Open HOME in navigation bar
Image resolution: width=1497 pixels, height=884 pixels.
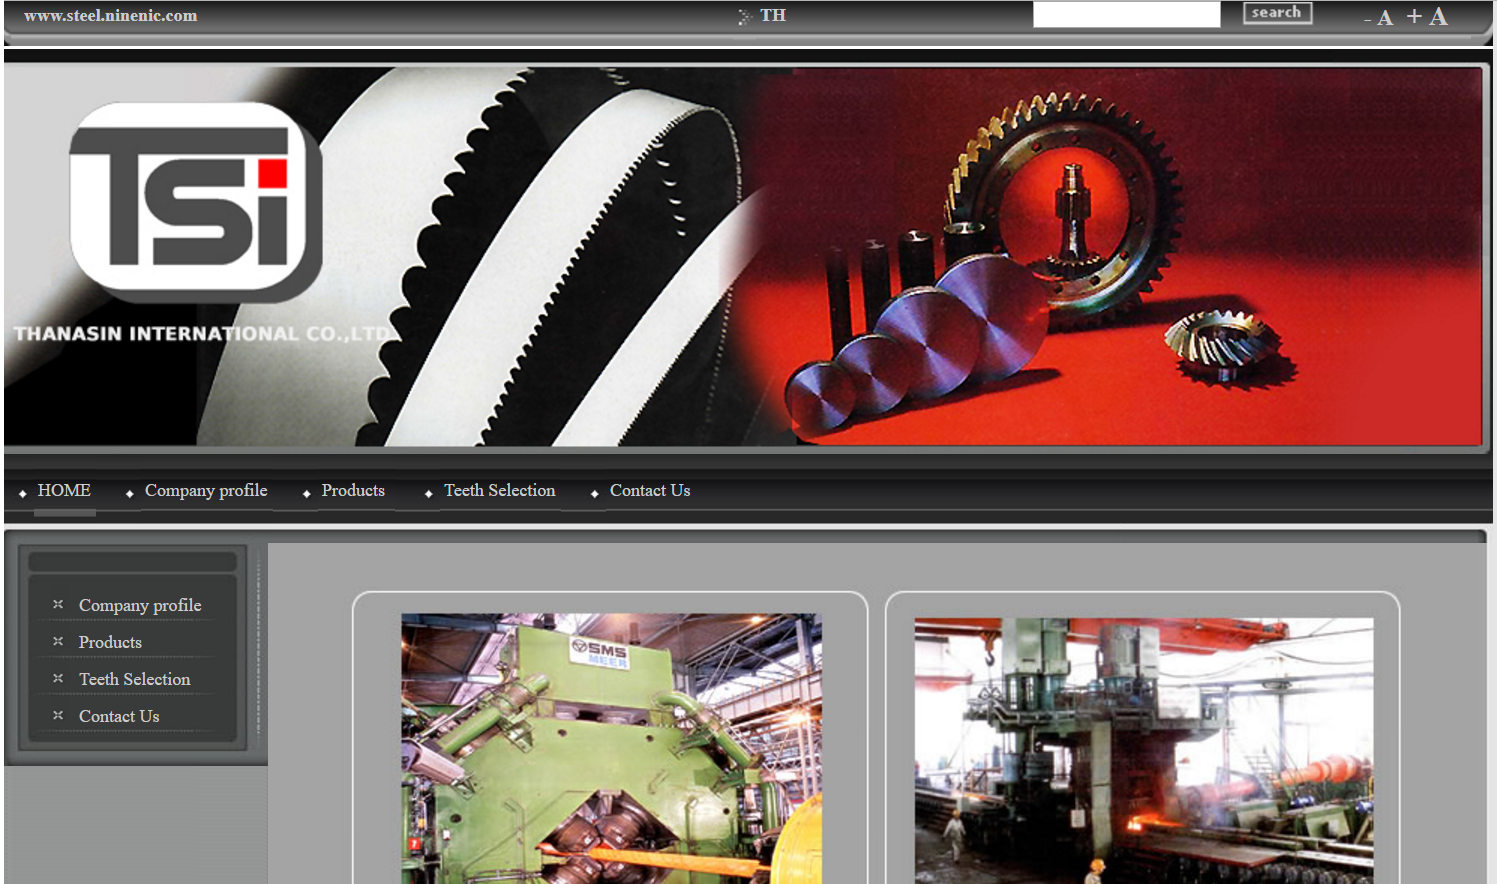tap(64, 490)
